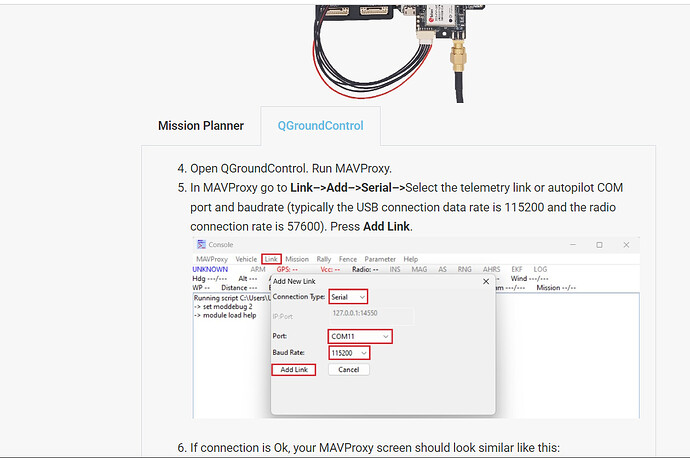Click the GPS: -- status text

pyautogui.click(x=287, y=269)
